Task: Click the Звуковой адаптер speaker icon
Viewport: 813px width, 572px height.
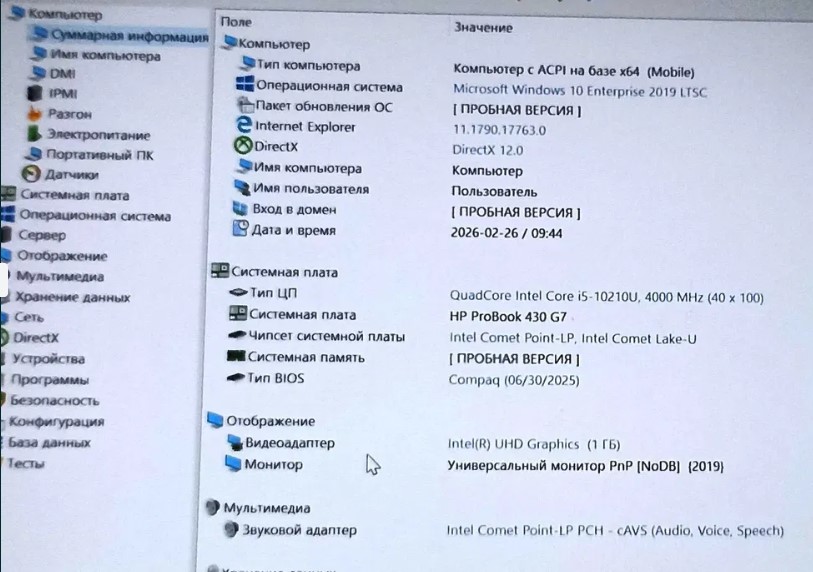Action: 231,529
